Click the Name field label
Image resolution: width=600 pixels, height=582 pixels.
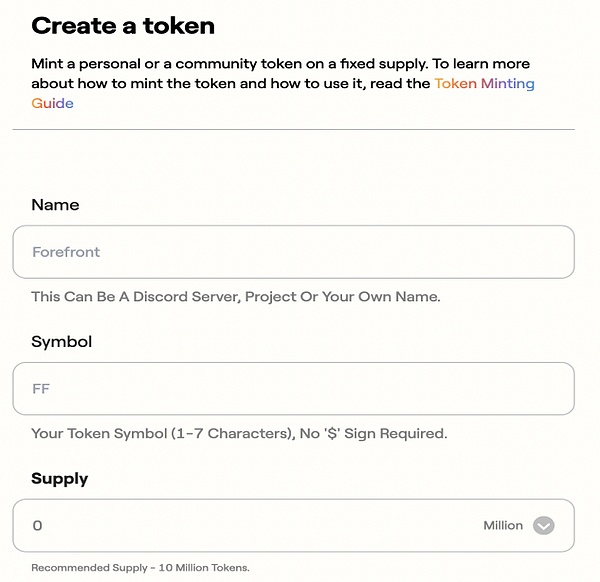click(x=55, y=205)
